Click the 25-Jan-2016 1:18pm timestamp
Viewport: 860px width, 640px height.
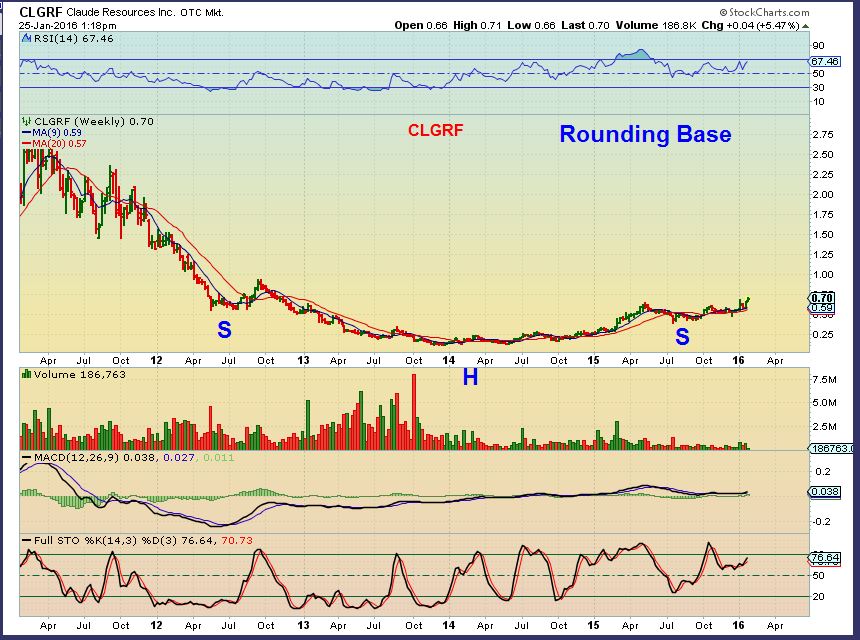click(67, 25)
